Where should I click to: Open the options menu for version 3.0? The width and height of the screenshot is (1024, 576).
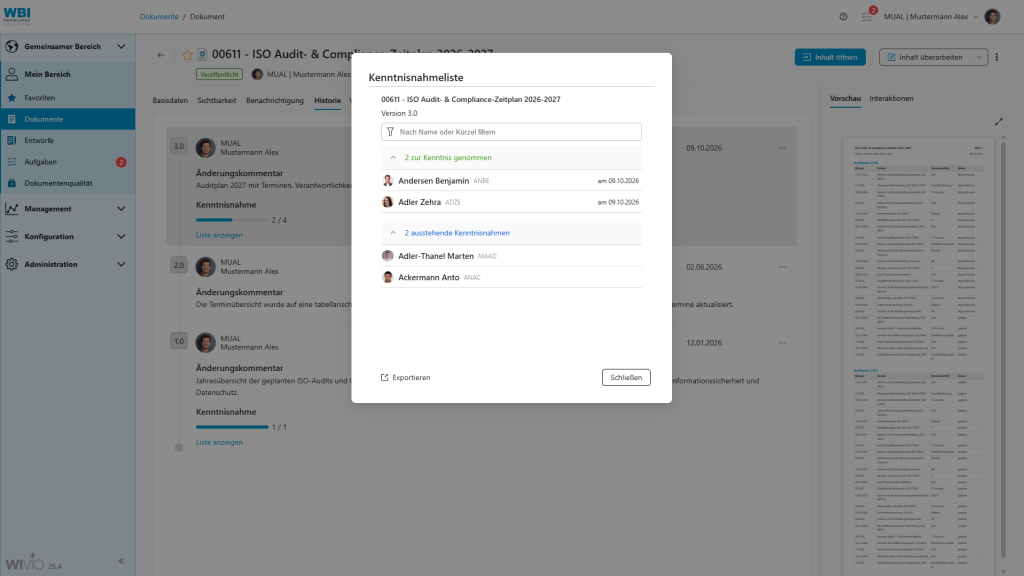click(782, 148)
